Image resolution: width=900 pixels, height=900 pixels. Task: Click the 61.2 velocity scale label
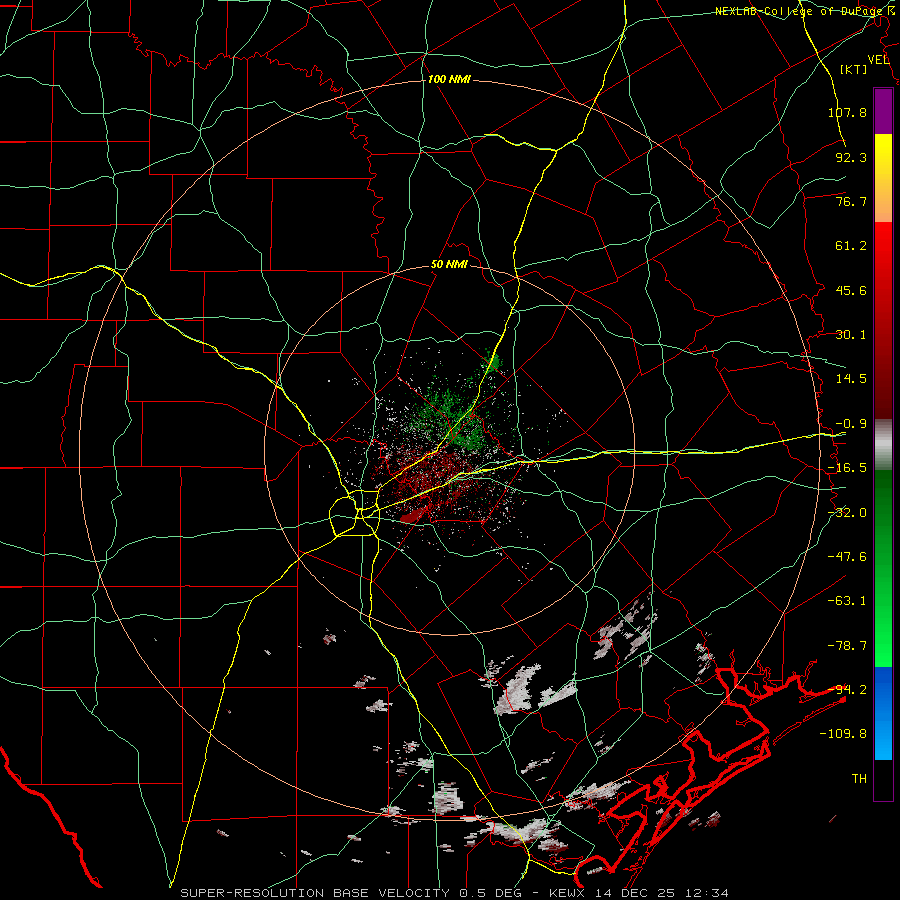[x=851, y=246]
